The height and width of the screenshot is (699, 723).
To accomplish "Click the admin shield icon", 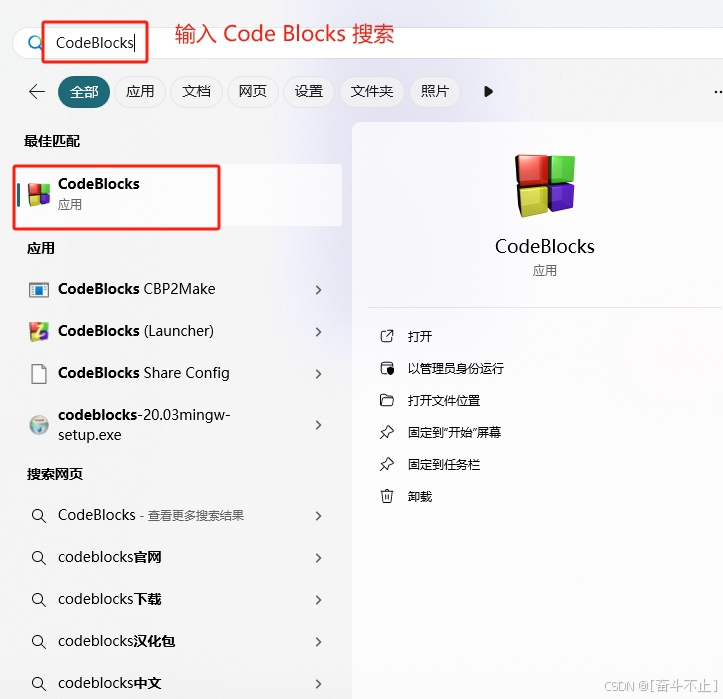I will pyautogui.click(x=387, y=368).
